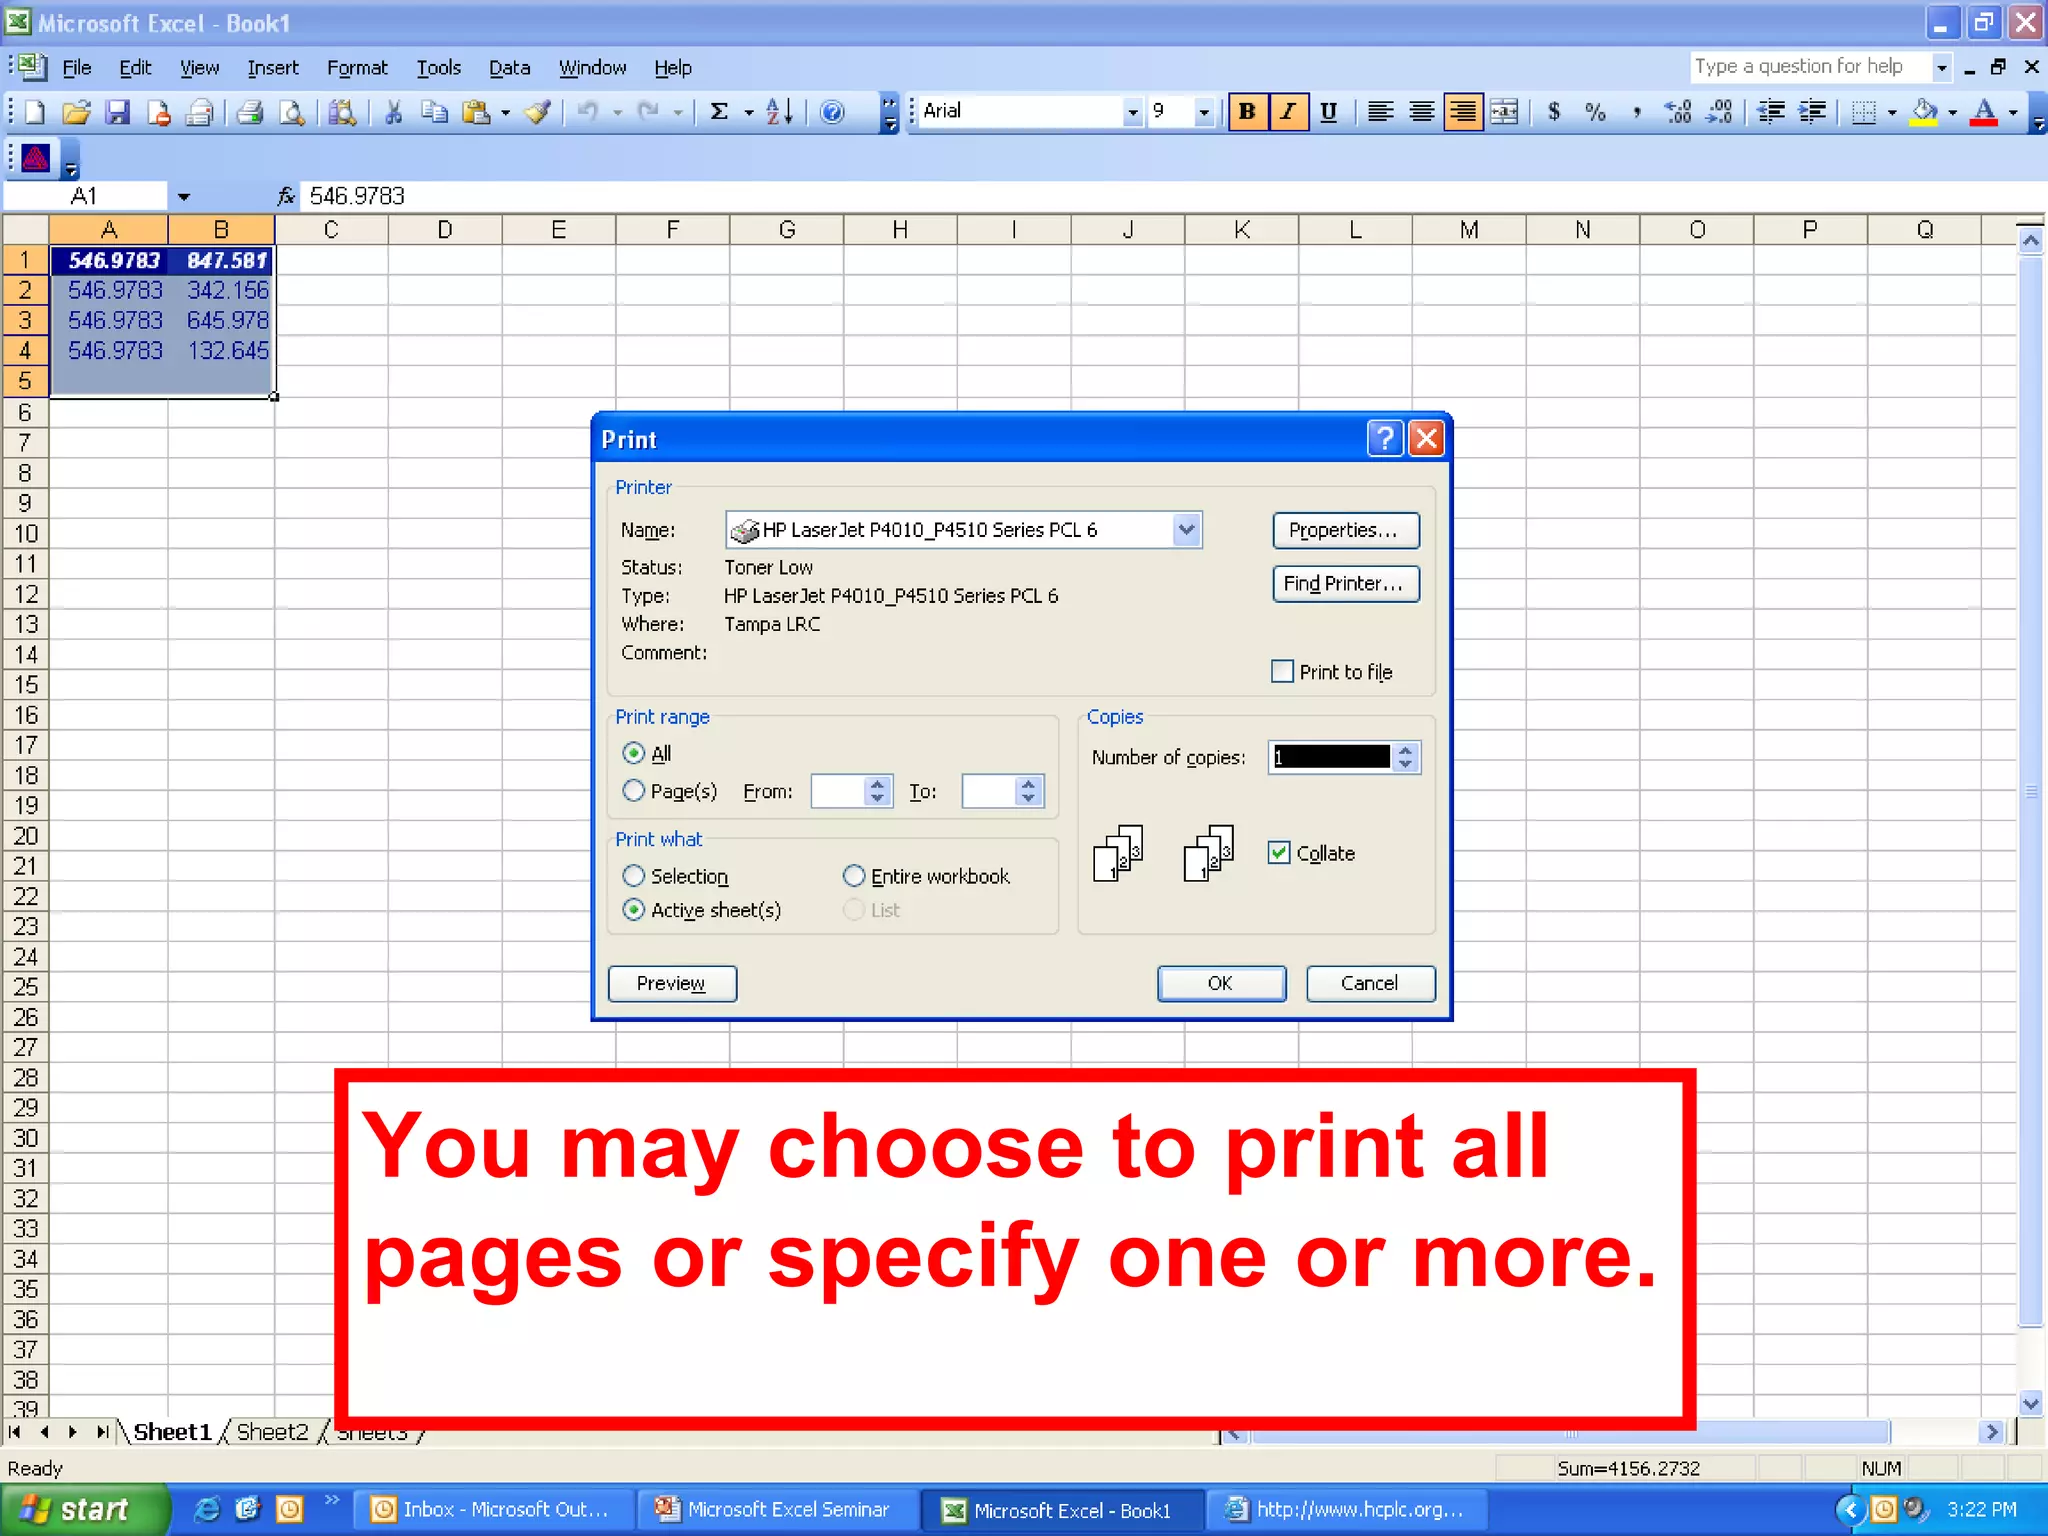The height and width of the screenshot is (1536, 2048).
Task: Click the Sort Ascending icon
Action: click(x=780, y=112)
